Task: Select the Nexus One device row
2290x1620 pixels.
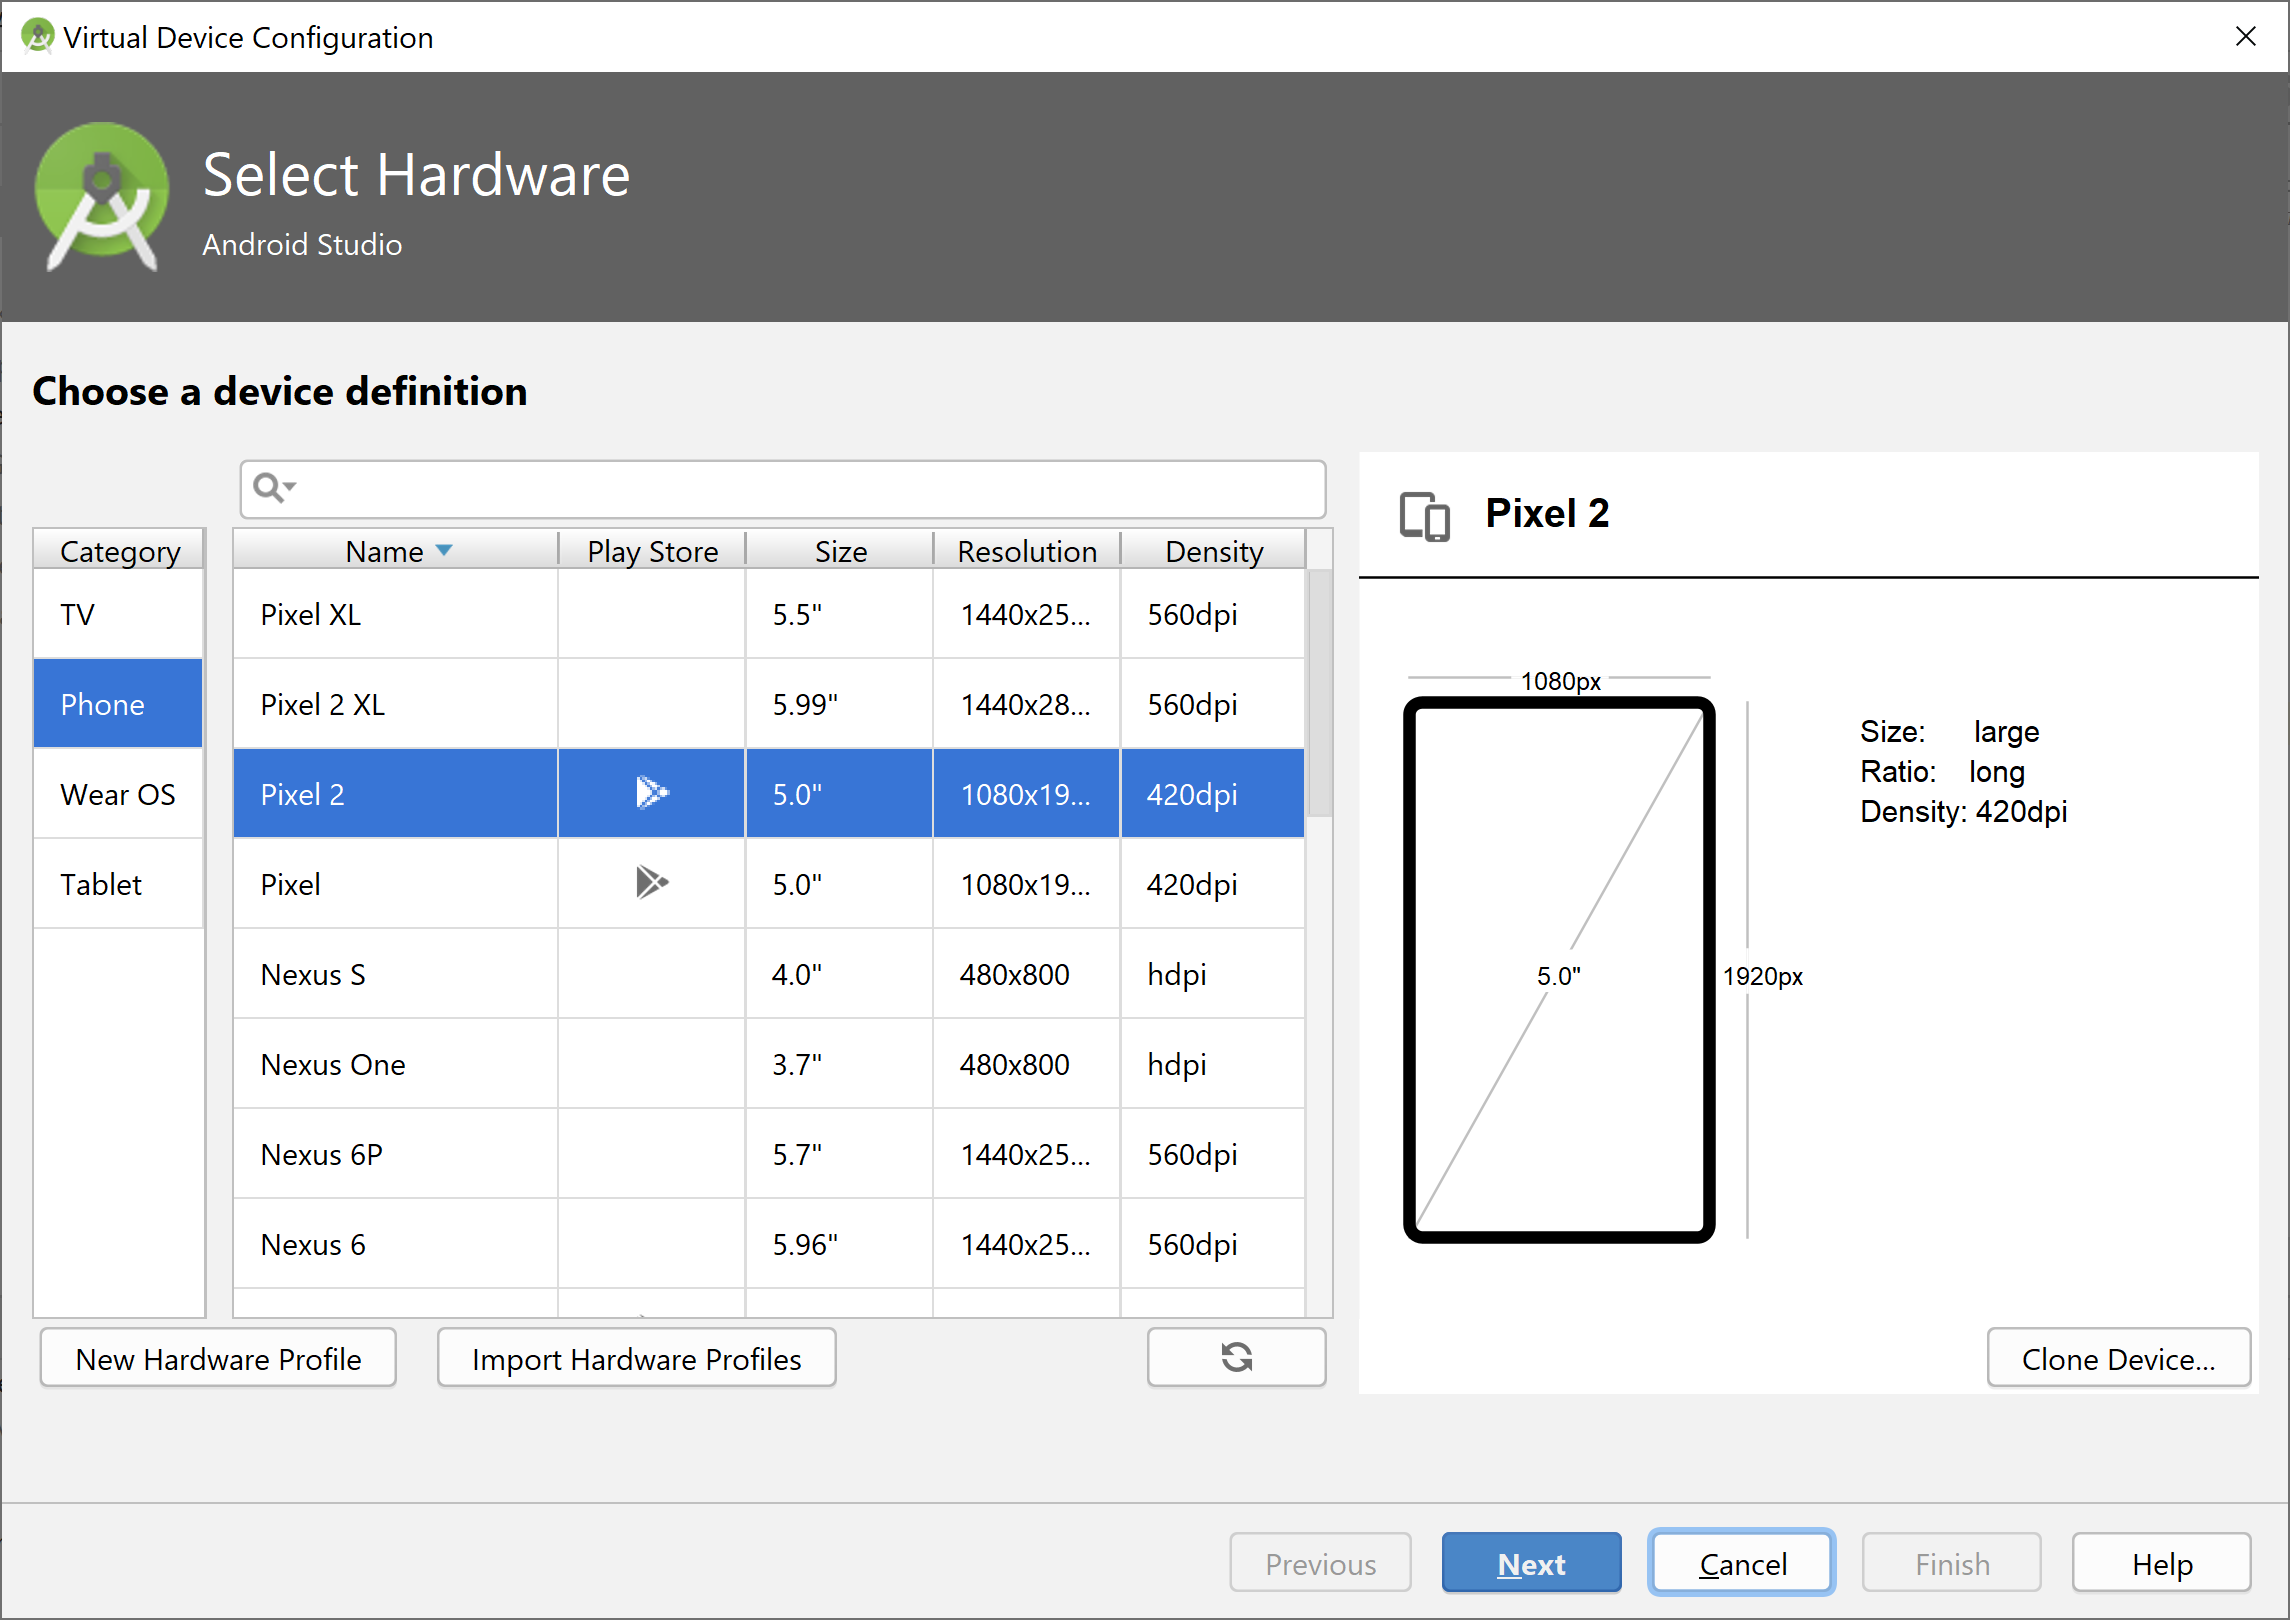Action: (x=769, y=1063)
